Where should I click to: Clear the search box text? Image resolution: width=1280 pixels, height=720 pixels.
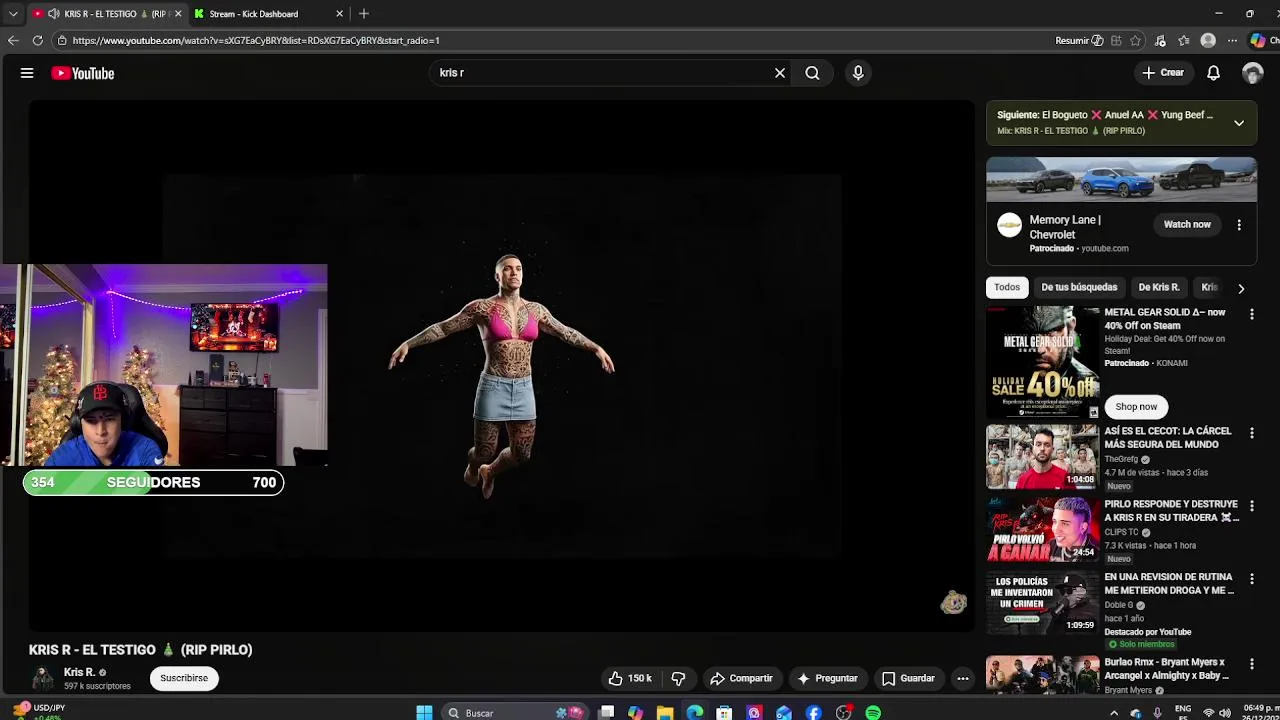(x=780, y=73)
